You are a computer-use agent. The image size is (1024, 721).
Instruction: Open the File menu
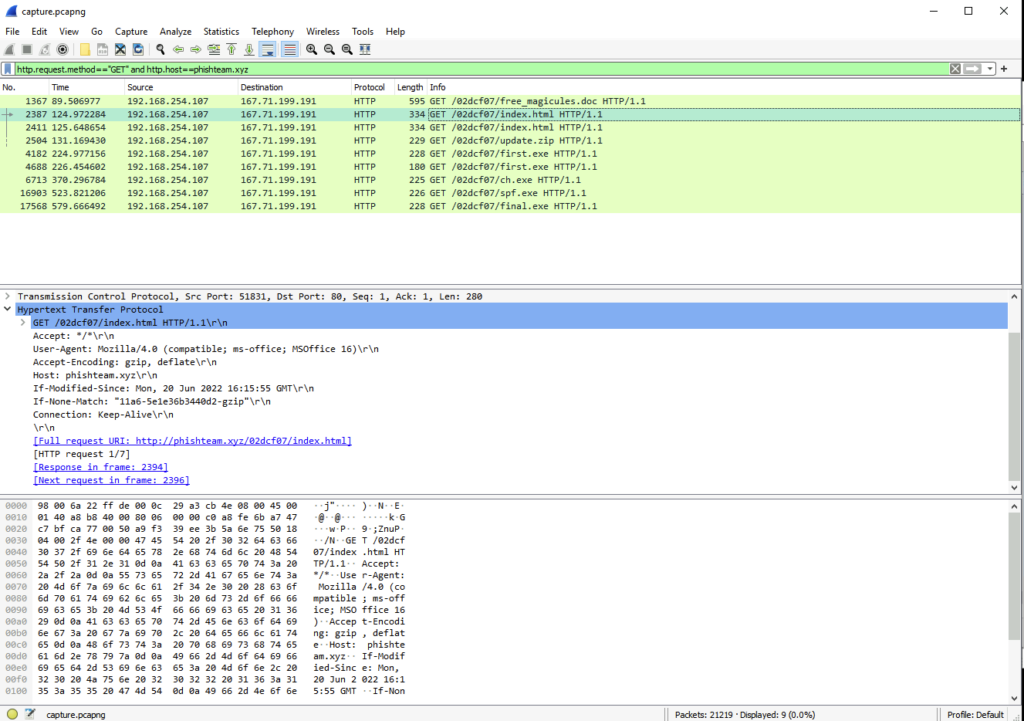12,31
